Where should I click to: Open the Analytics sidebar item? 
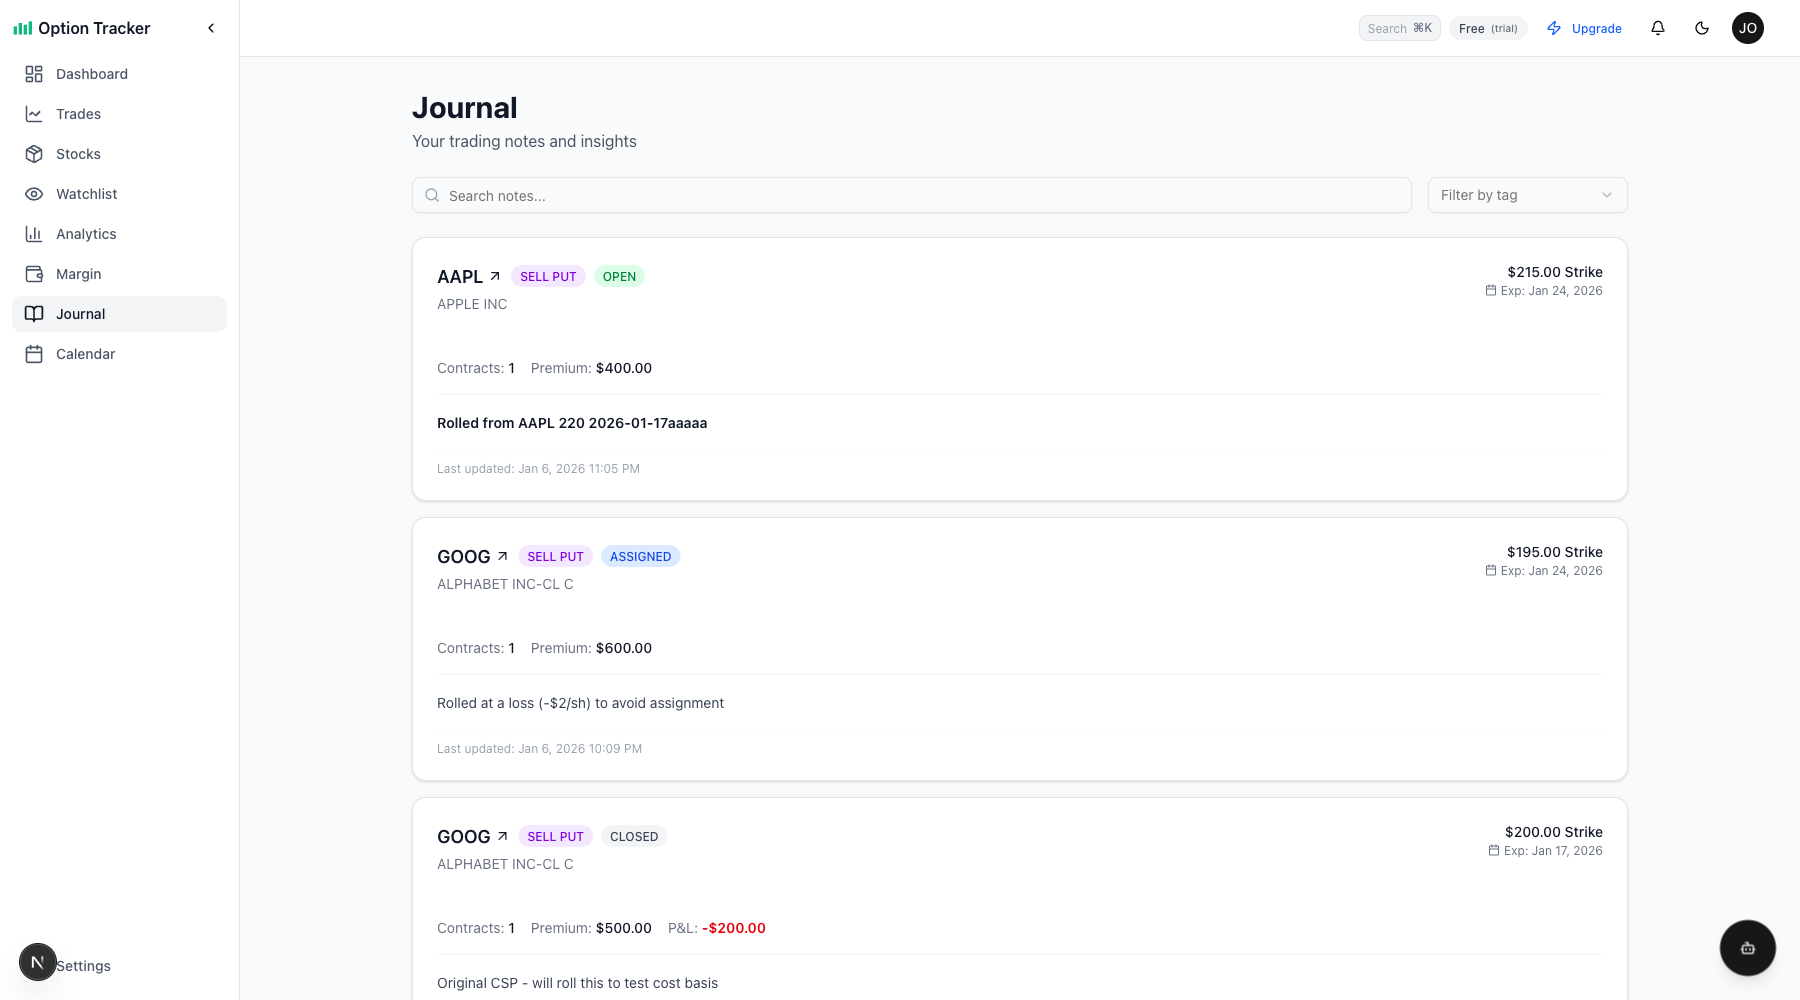coord(86,234)
